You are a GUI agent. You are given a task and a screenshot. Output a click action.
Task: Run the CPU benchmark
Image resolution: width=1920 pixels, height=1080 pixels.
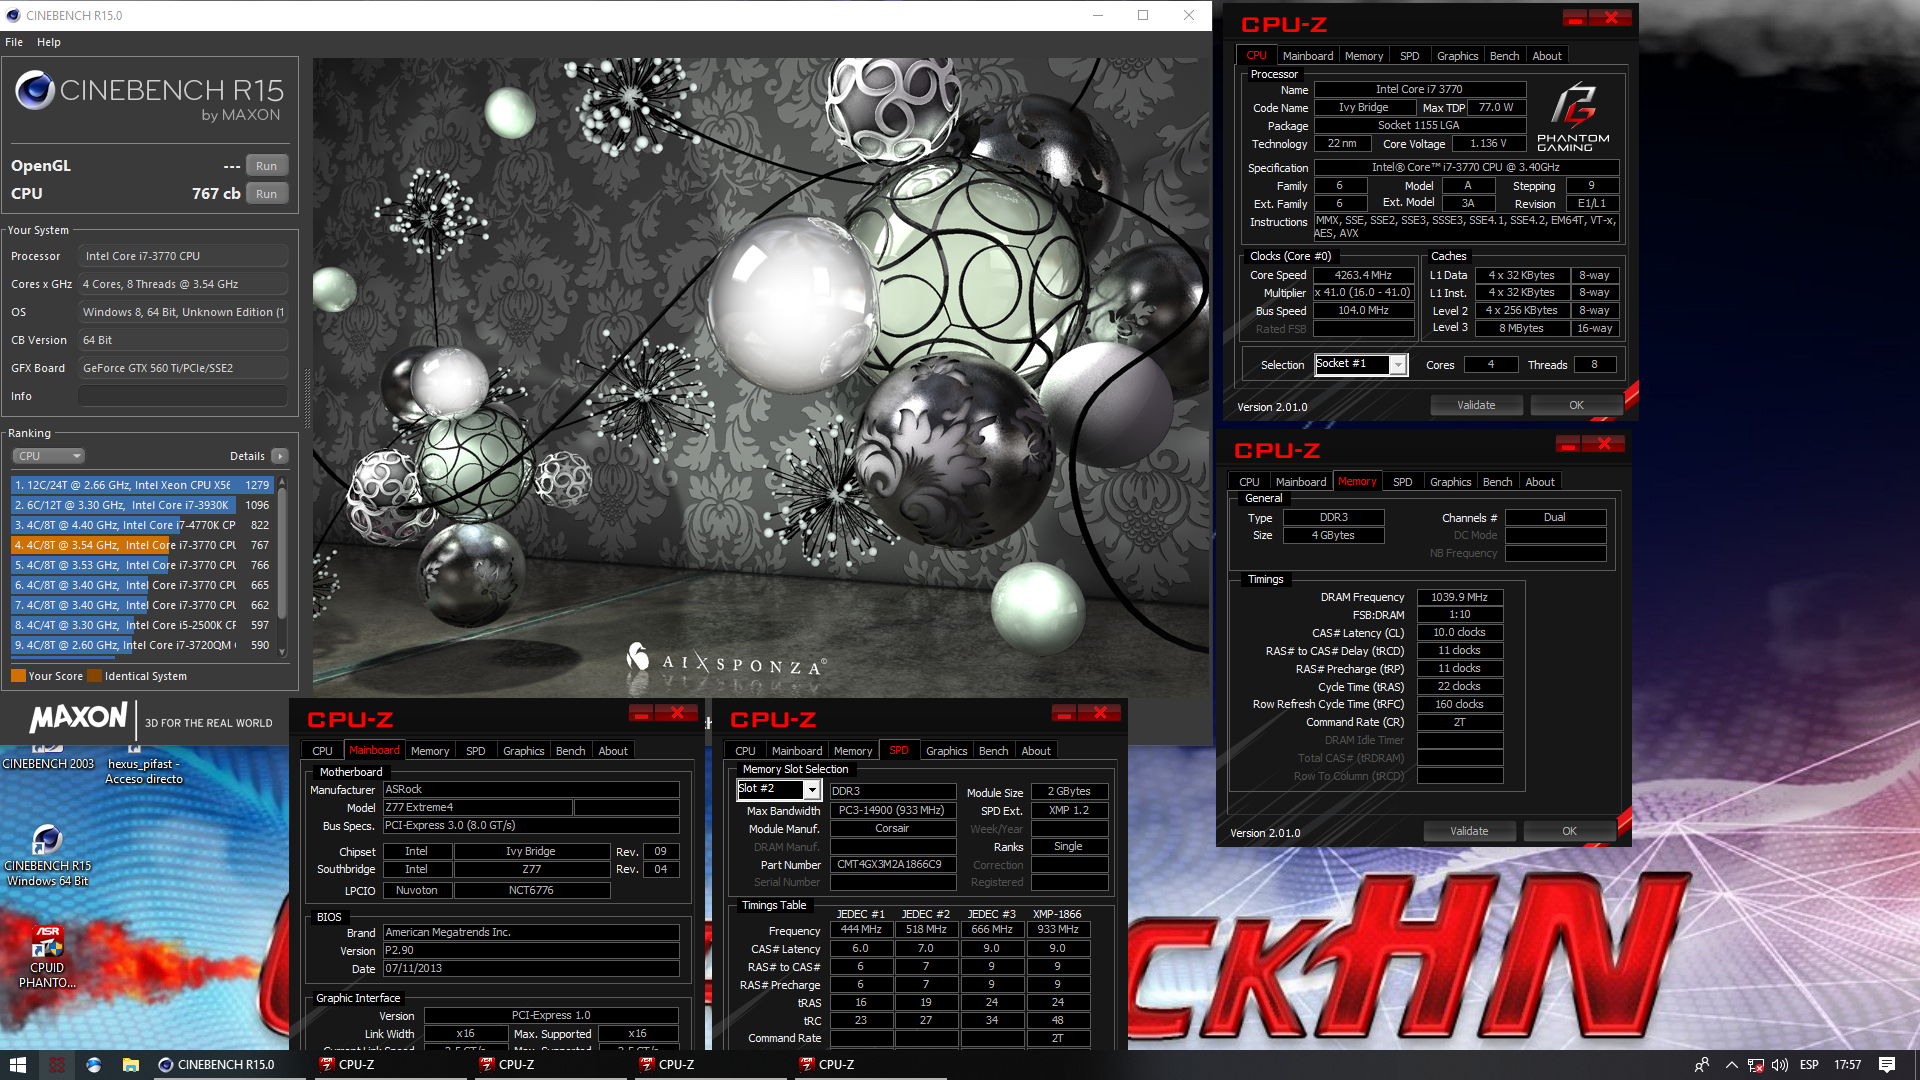(x=266, y=194)
